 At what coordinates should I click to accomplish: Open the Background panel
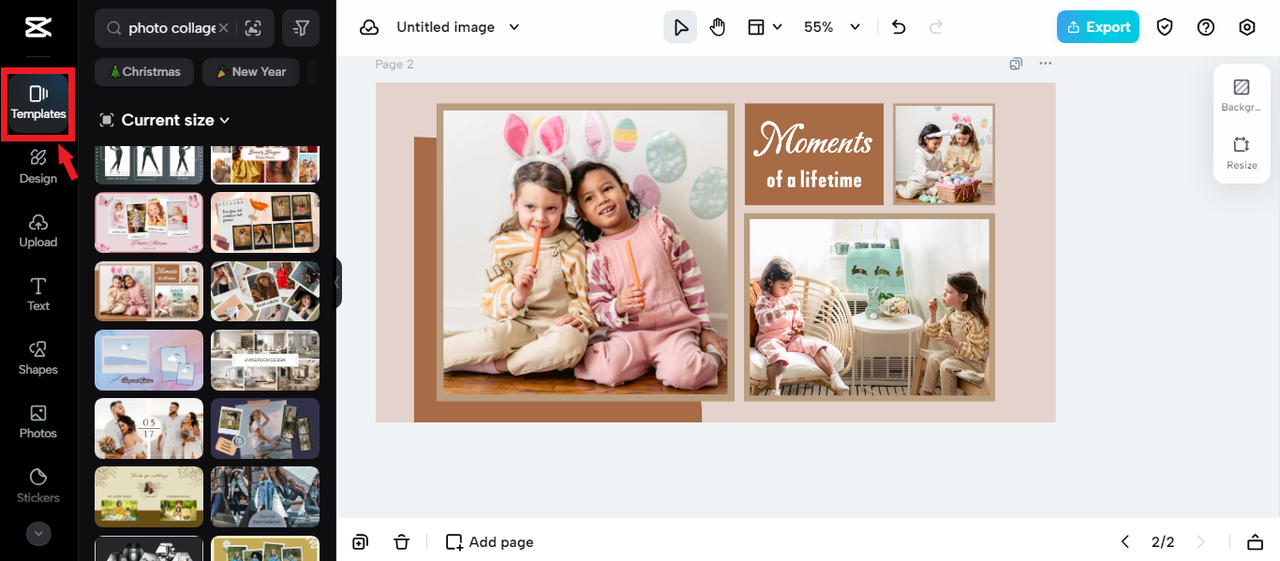point(1242,95)
